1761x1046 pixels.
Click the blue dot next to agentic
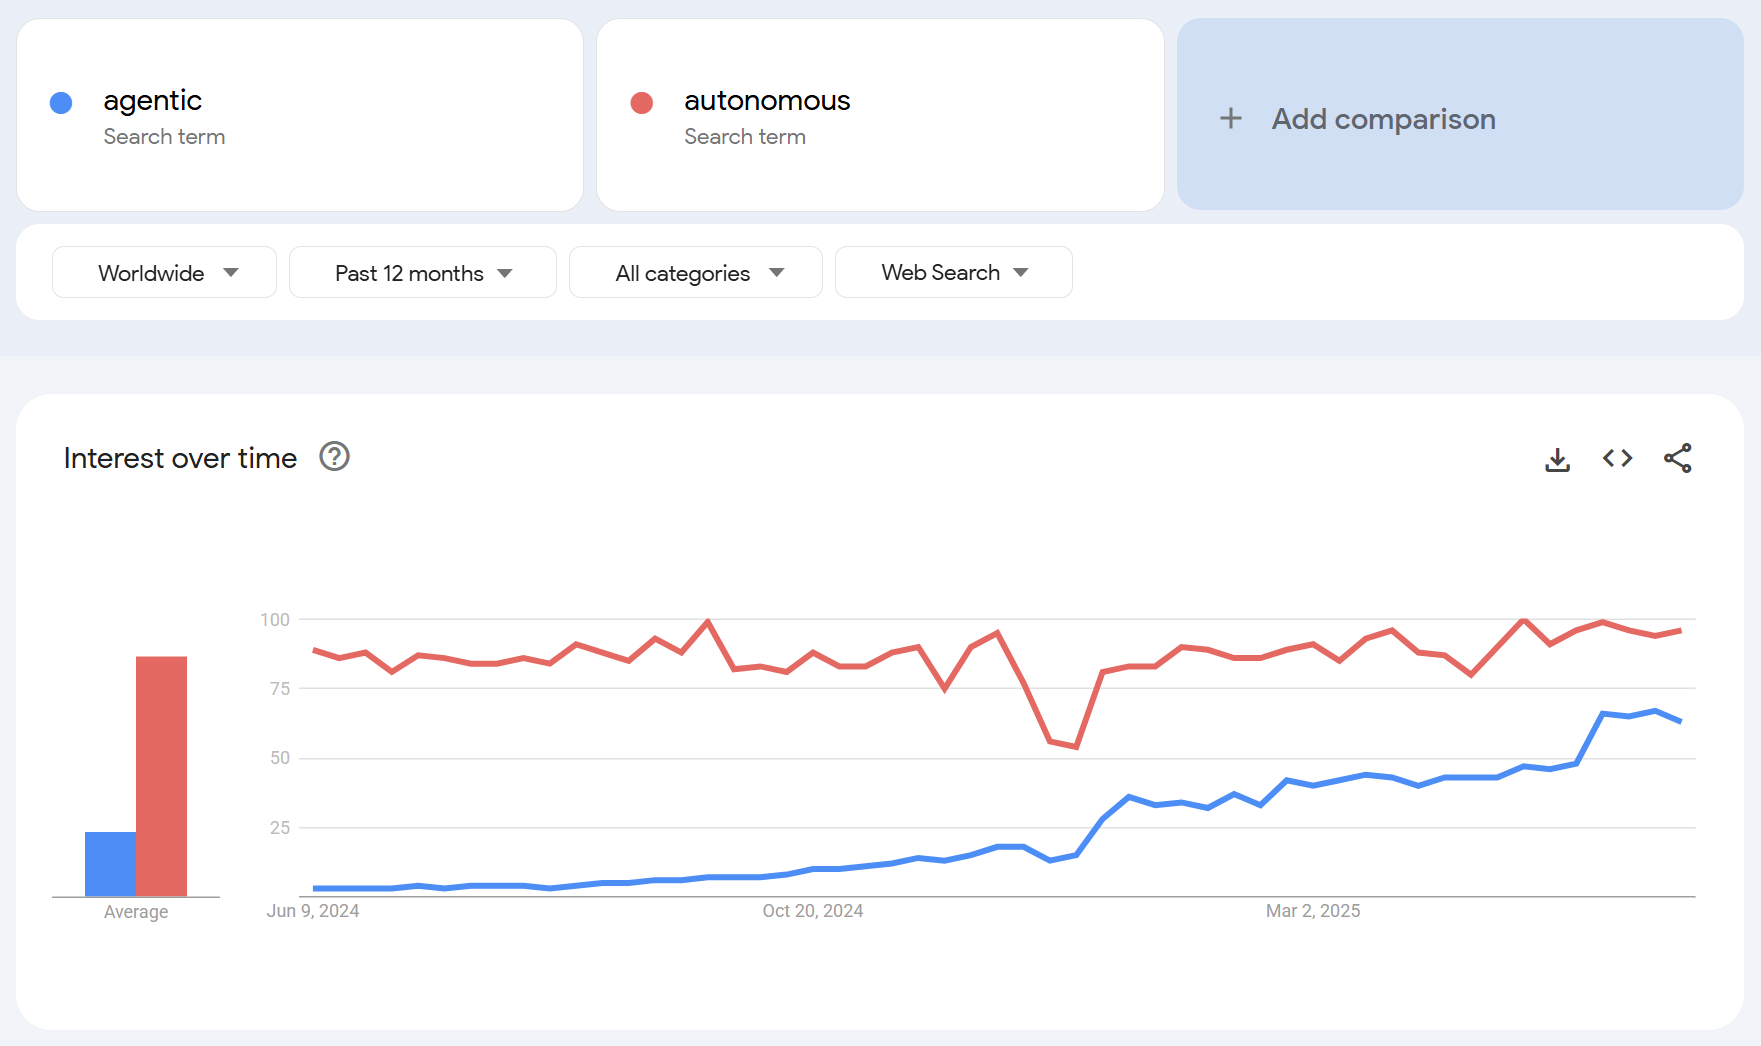point(61,103)
